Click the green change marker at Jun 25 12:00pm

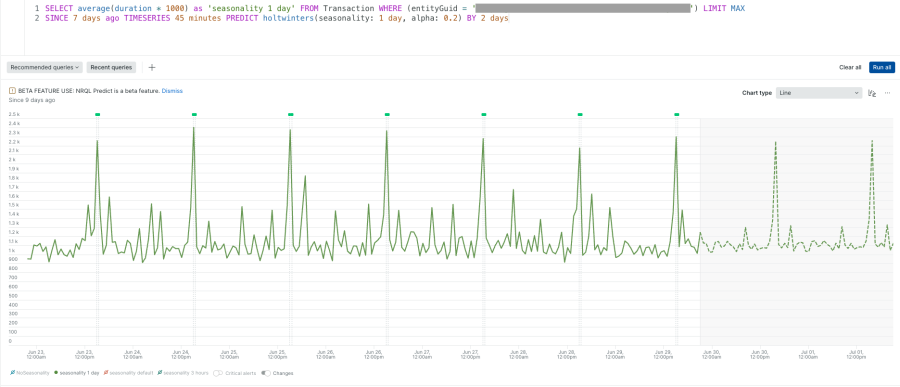pyautogui.click(x=290, y=115)
